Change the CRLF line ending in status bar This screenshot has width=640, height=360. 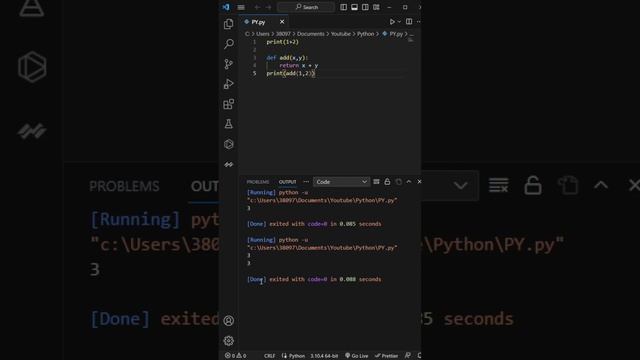pos(269,356)
